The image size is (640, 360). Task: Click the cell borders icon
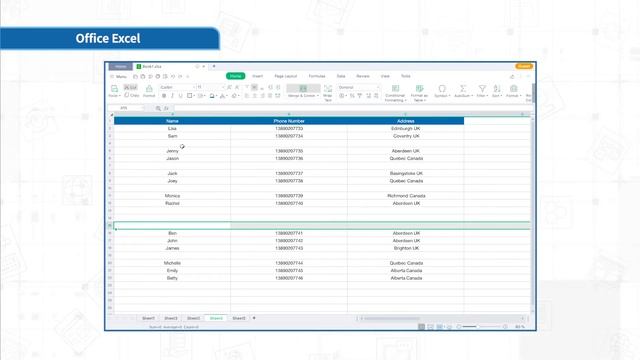[190, 96]
